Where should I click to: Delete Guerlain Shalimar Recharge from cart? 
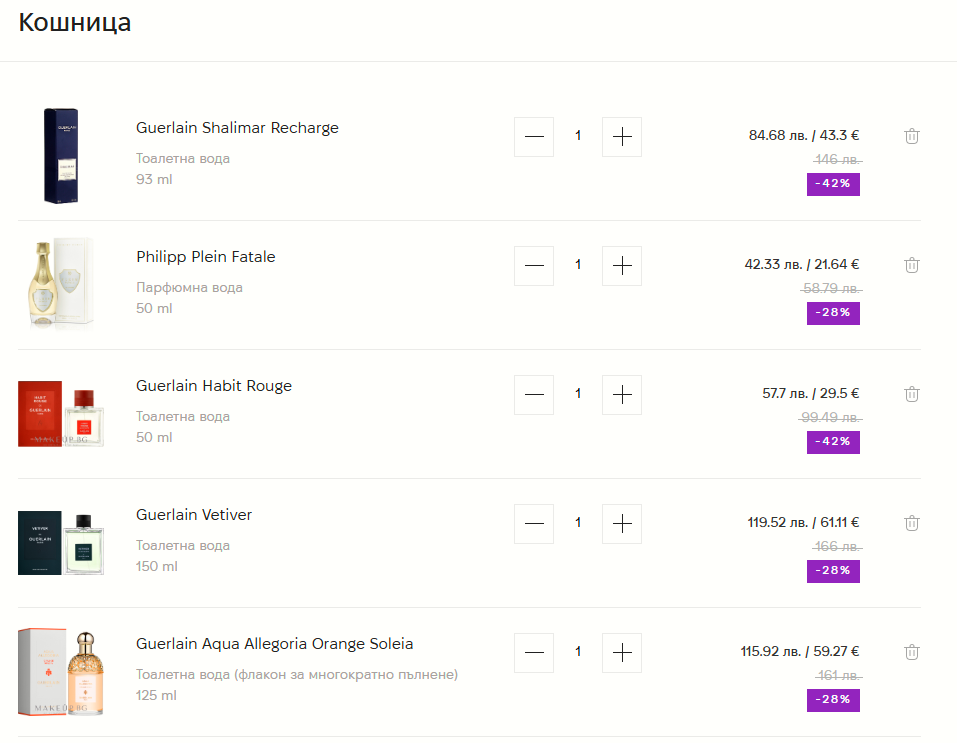pyautogui.click(x=911, y=136)
